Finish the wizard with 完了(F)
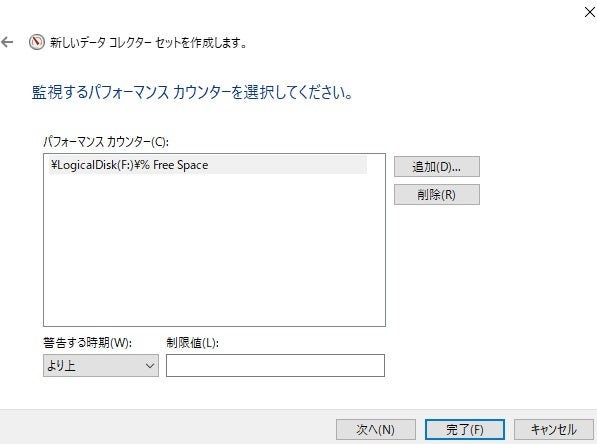Image resolution: width=597 pixels, height=444 pixels. click(x=465, y=430)
